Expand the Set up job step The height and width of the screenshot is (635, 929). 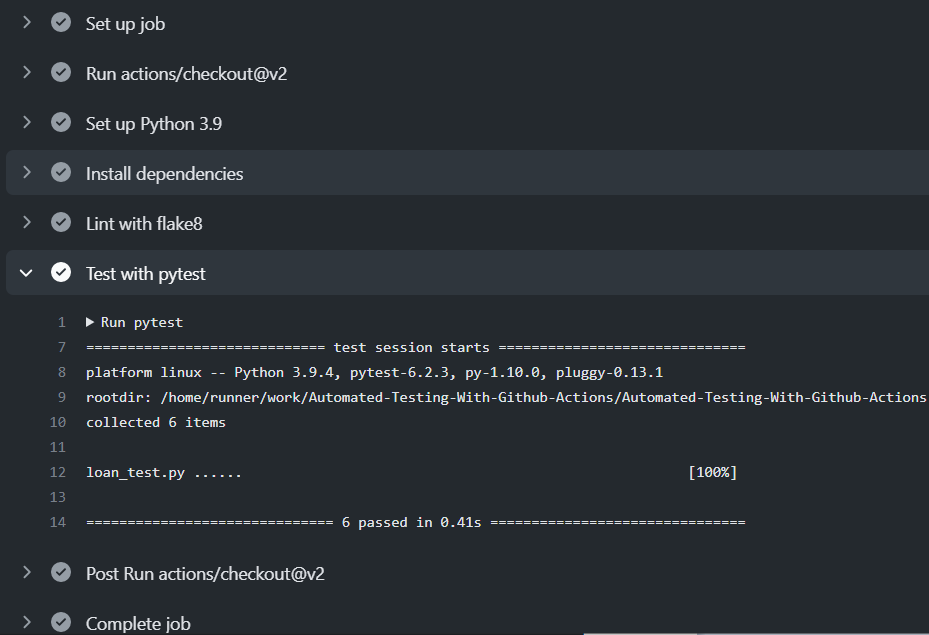27,23
